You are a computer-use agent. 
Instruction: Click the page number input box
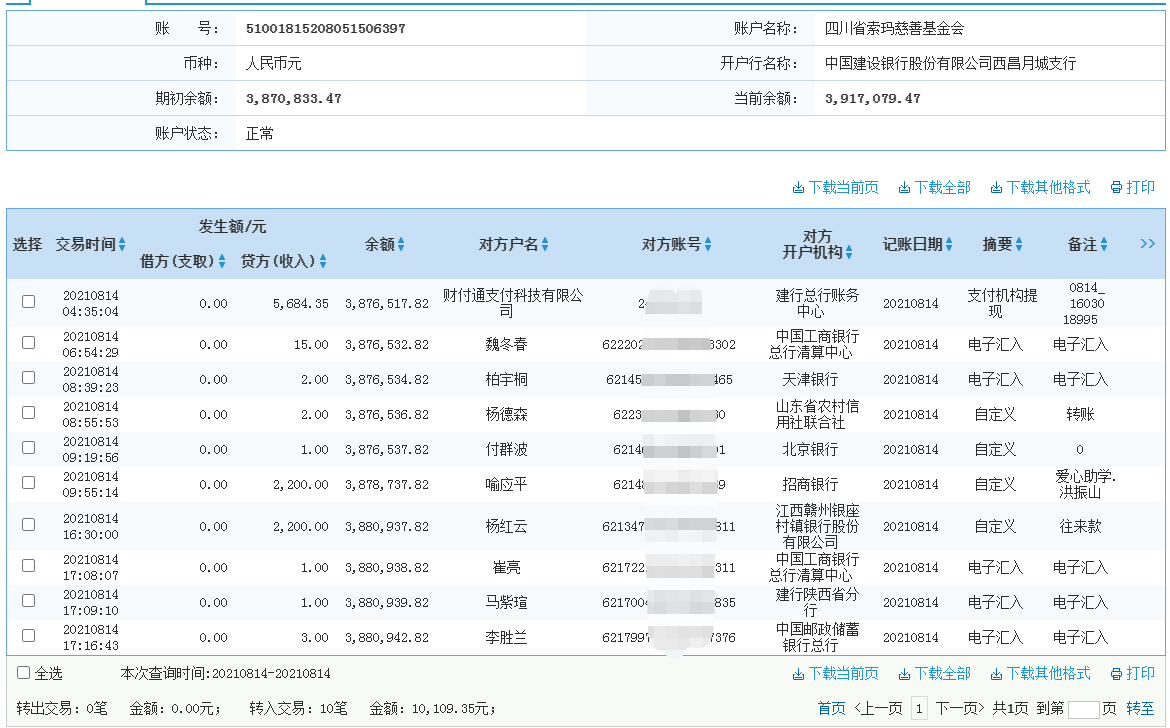pyautogui.click(x=918, y=706)
